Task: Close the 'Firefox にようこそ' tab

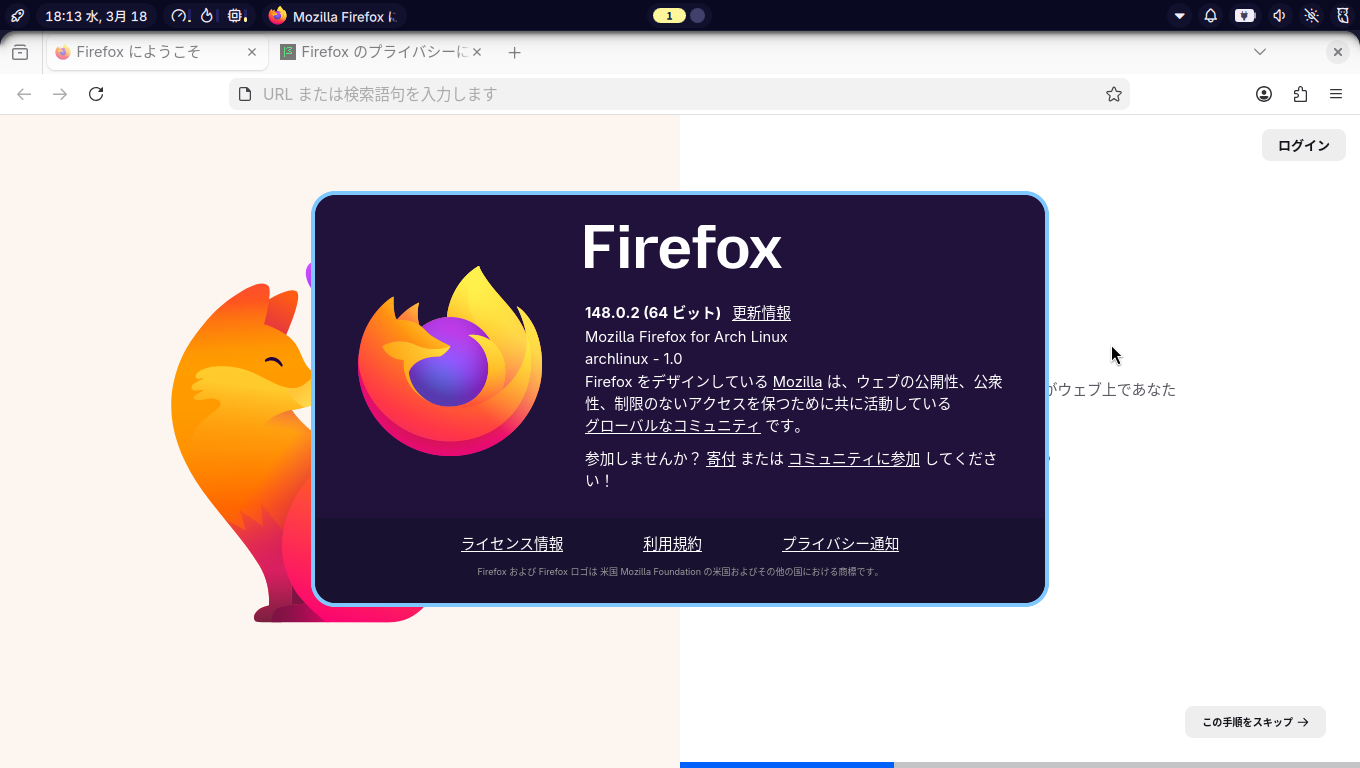Action: click(252, 52)
